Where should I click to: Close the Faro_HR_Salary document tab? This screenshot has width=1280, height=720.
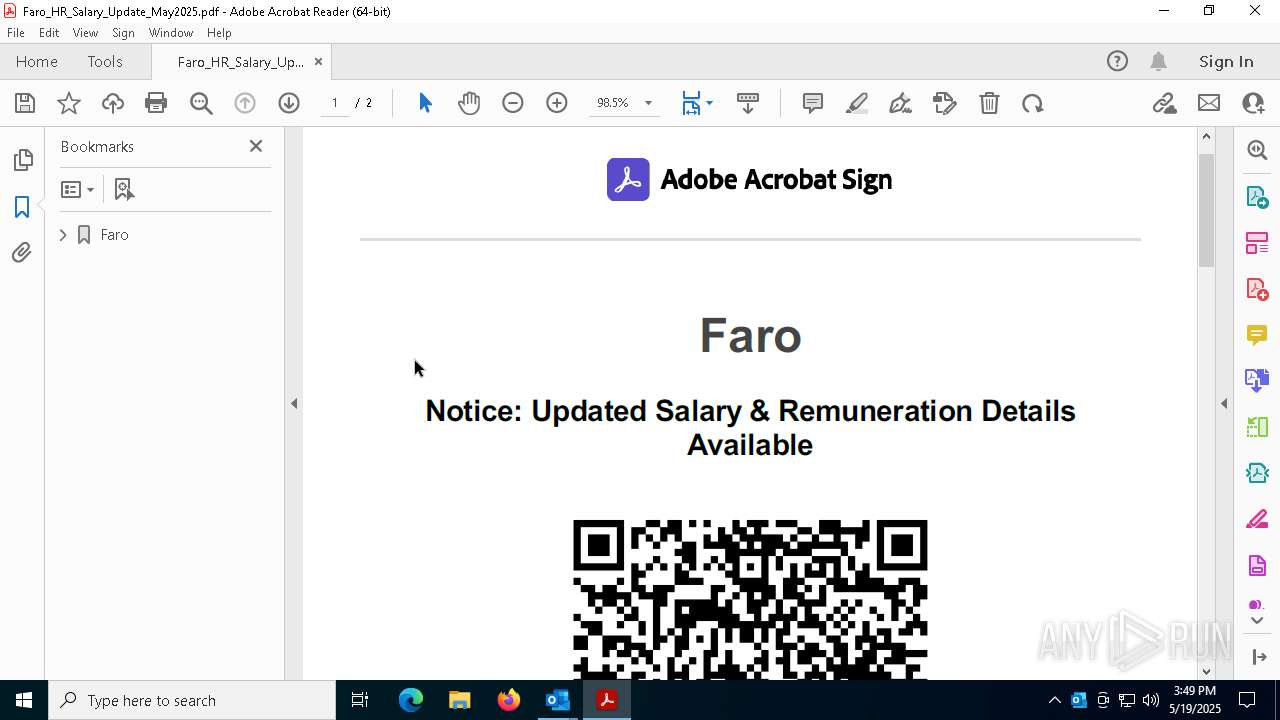(318, 62)
